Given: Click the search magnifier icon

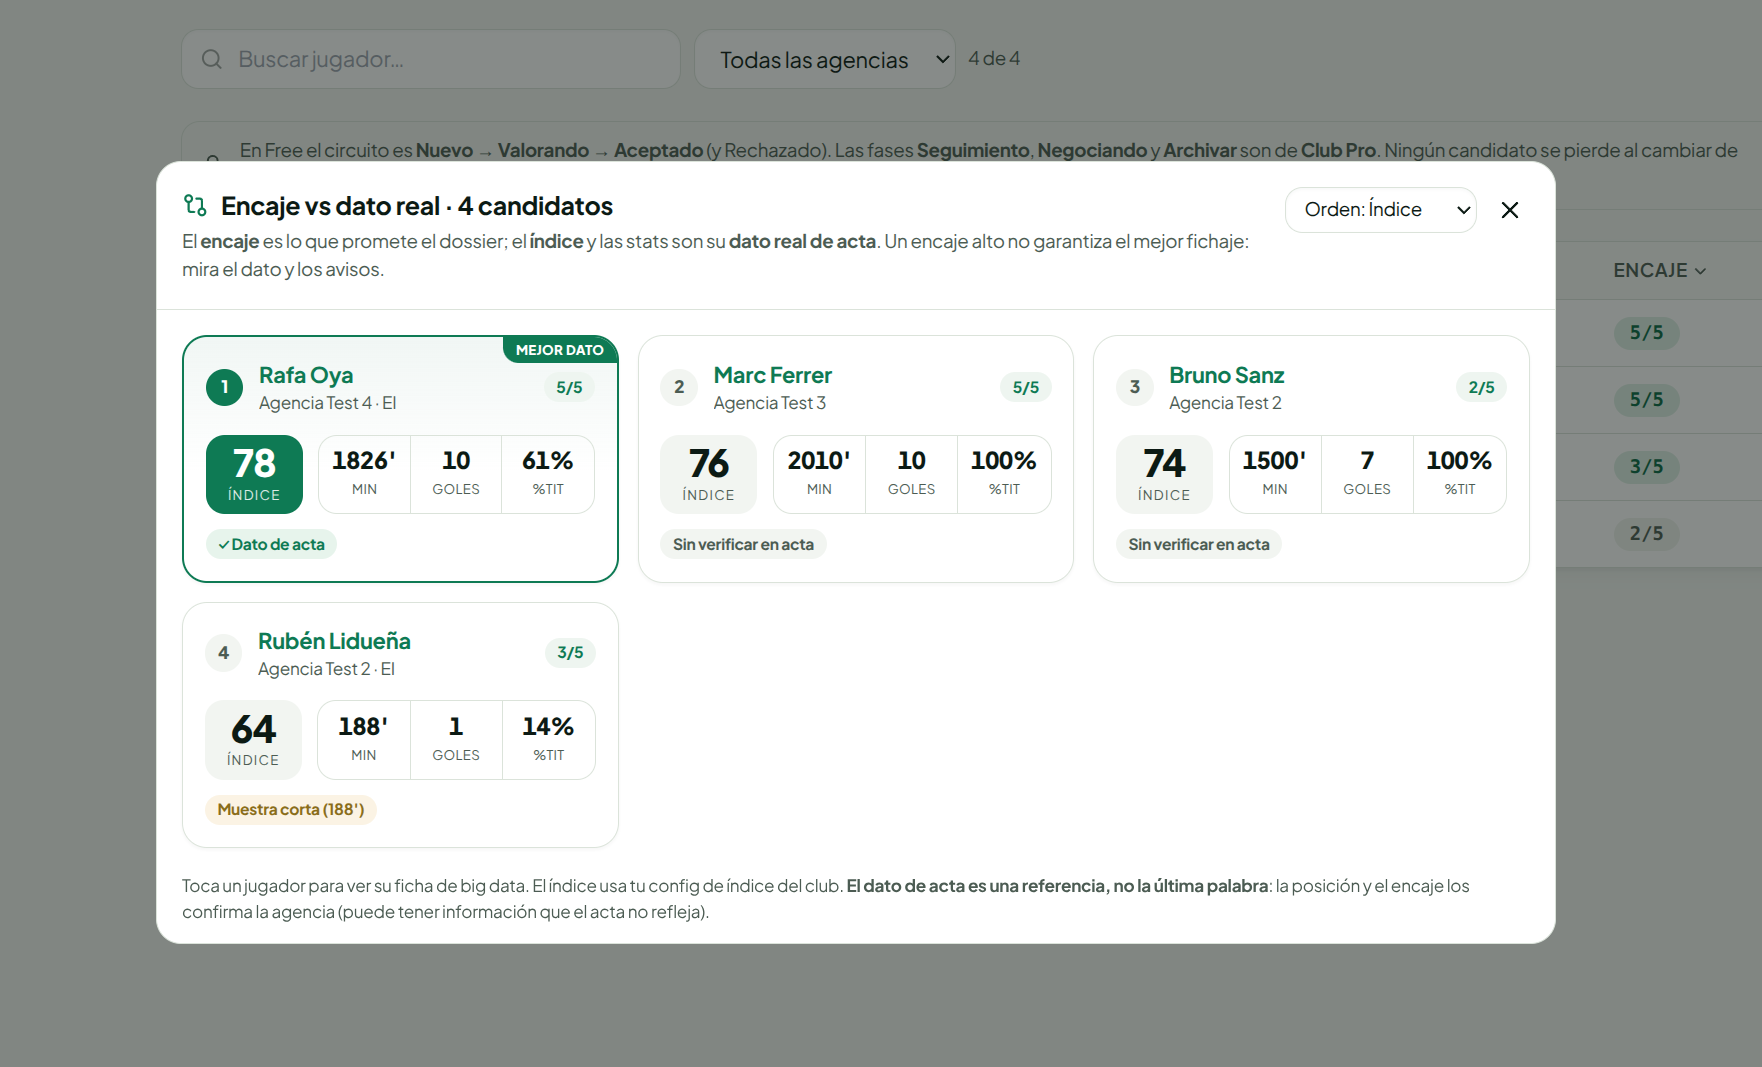Looking at the screenshot, I should point(212,59).
